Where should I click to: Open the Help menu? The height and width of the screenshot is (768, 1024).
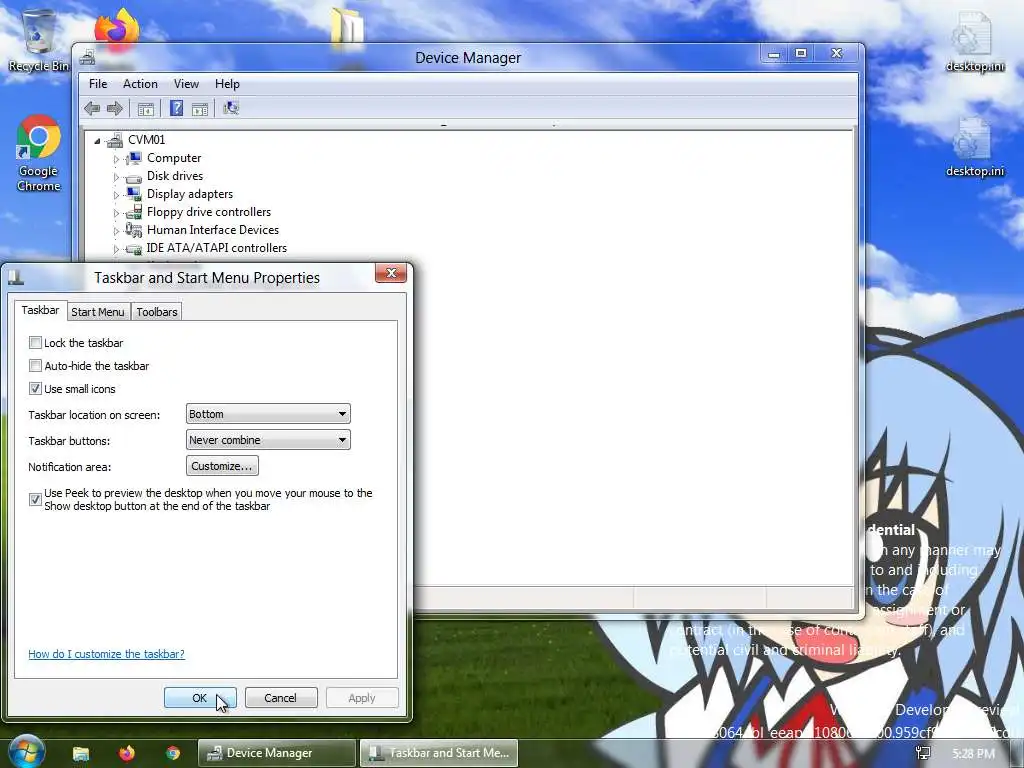click(x=227, y=84)
